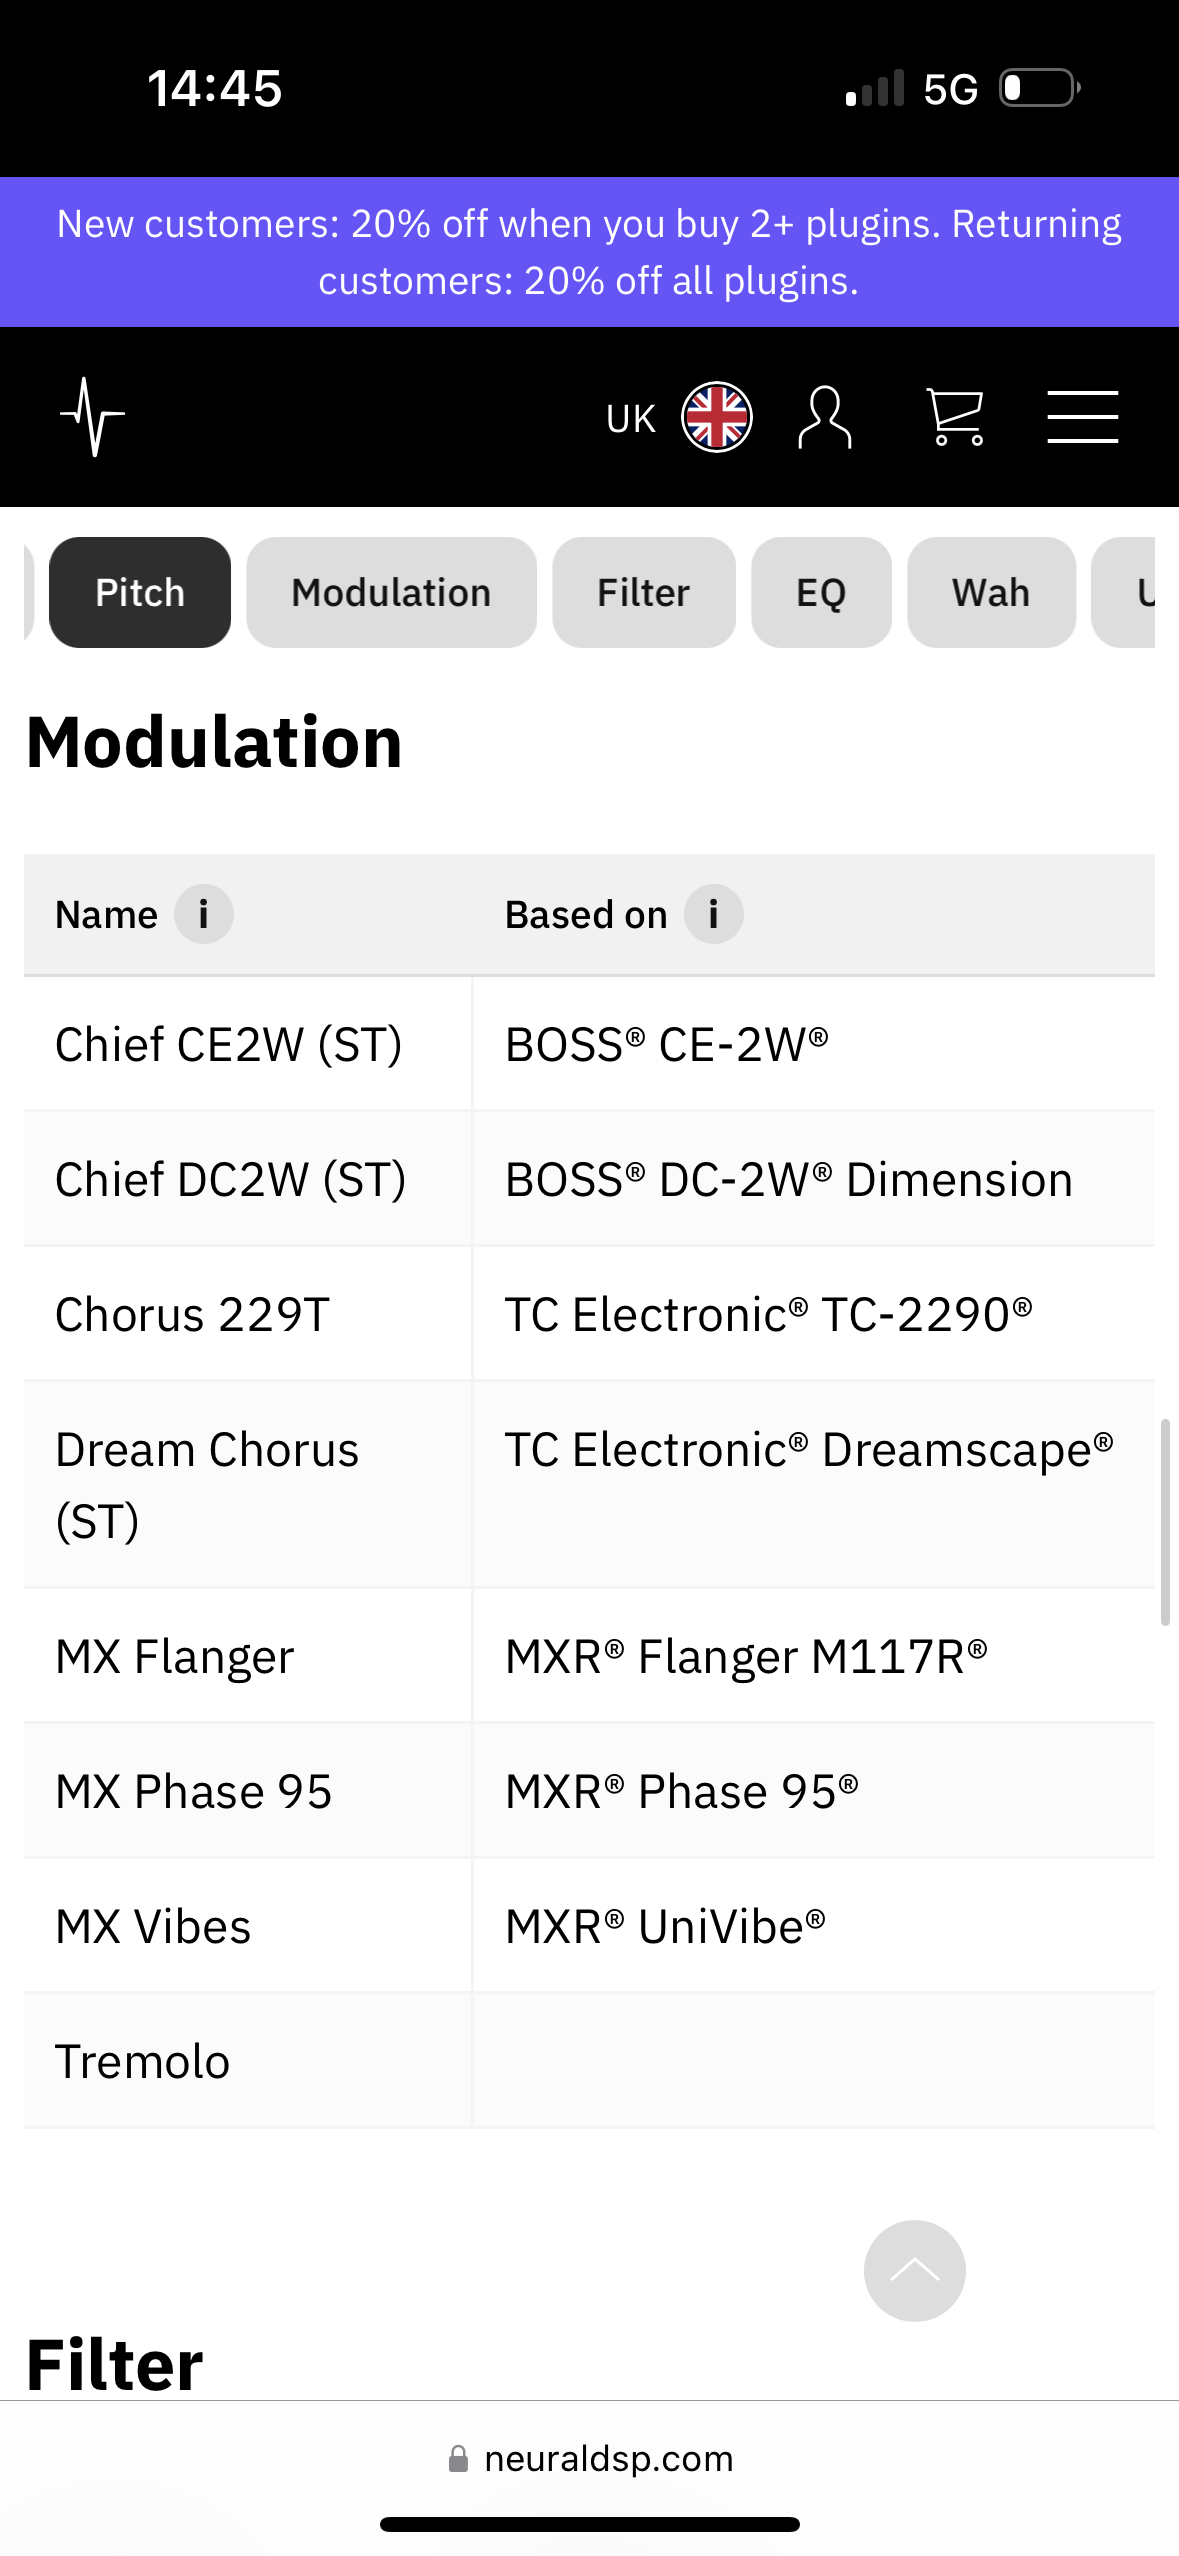1179x2556 pixels.
Task: Jump to the Filter tab
Action: pos(643,593)
